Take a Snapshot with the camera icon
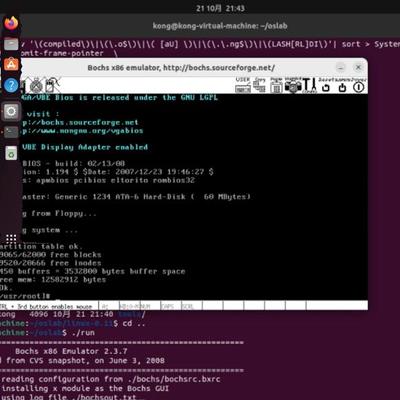Image resolution: width=400 pixels, height=400 pixels. pyautogui.click(x=293, y=85)
